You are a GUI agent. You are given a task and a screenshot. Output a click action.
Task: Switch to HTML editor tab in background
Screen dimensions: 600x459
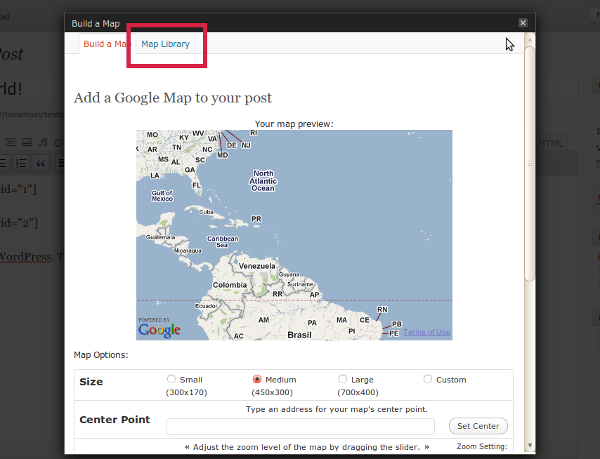click(x=551, y=143)
